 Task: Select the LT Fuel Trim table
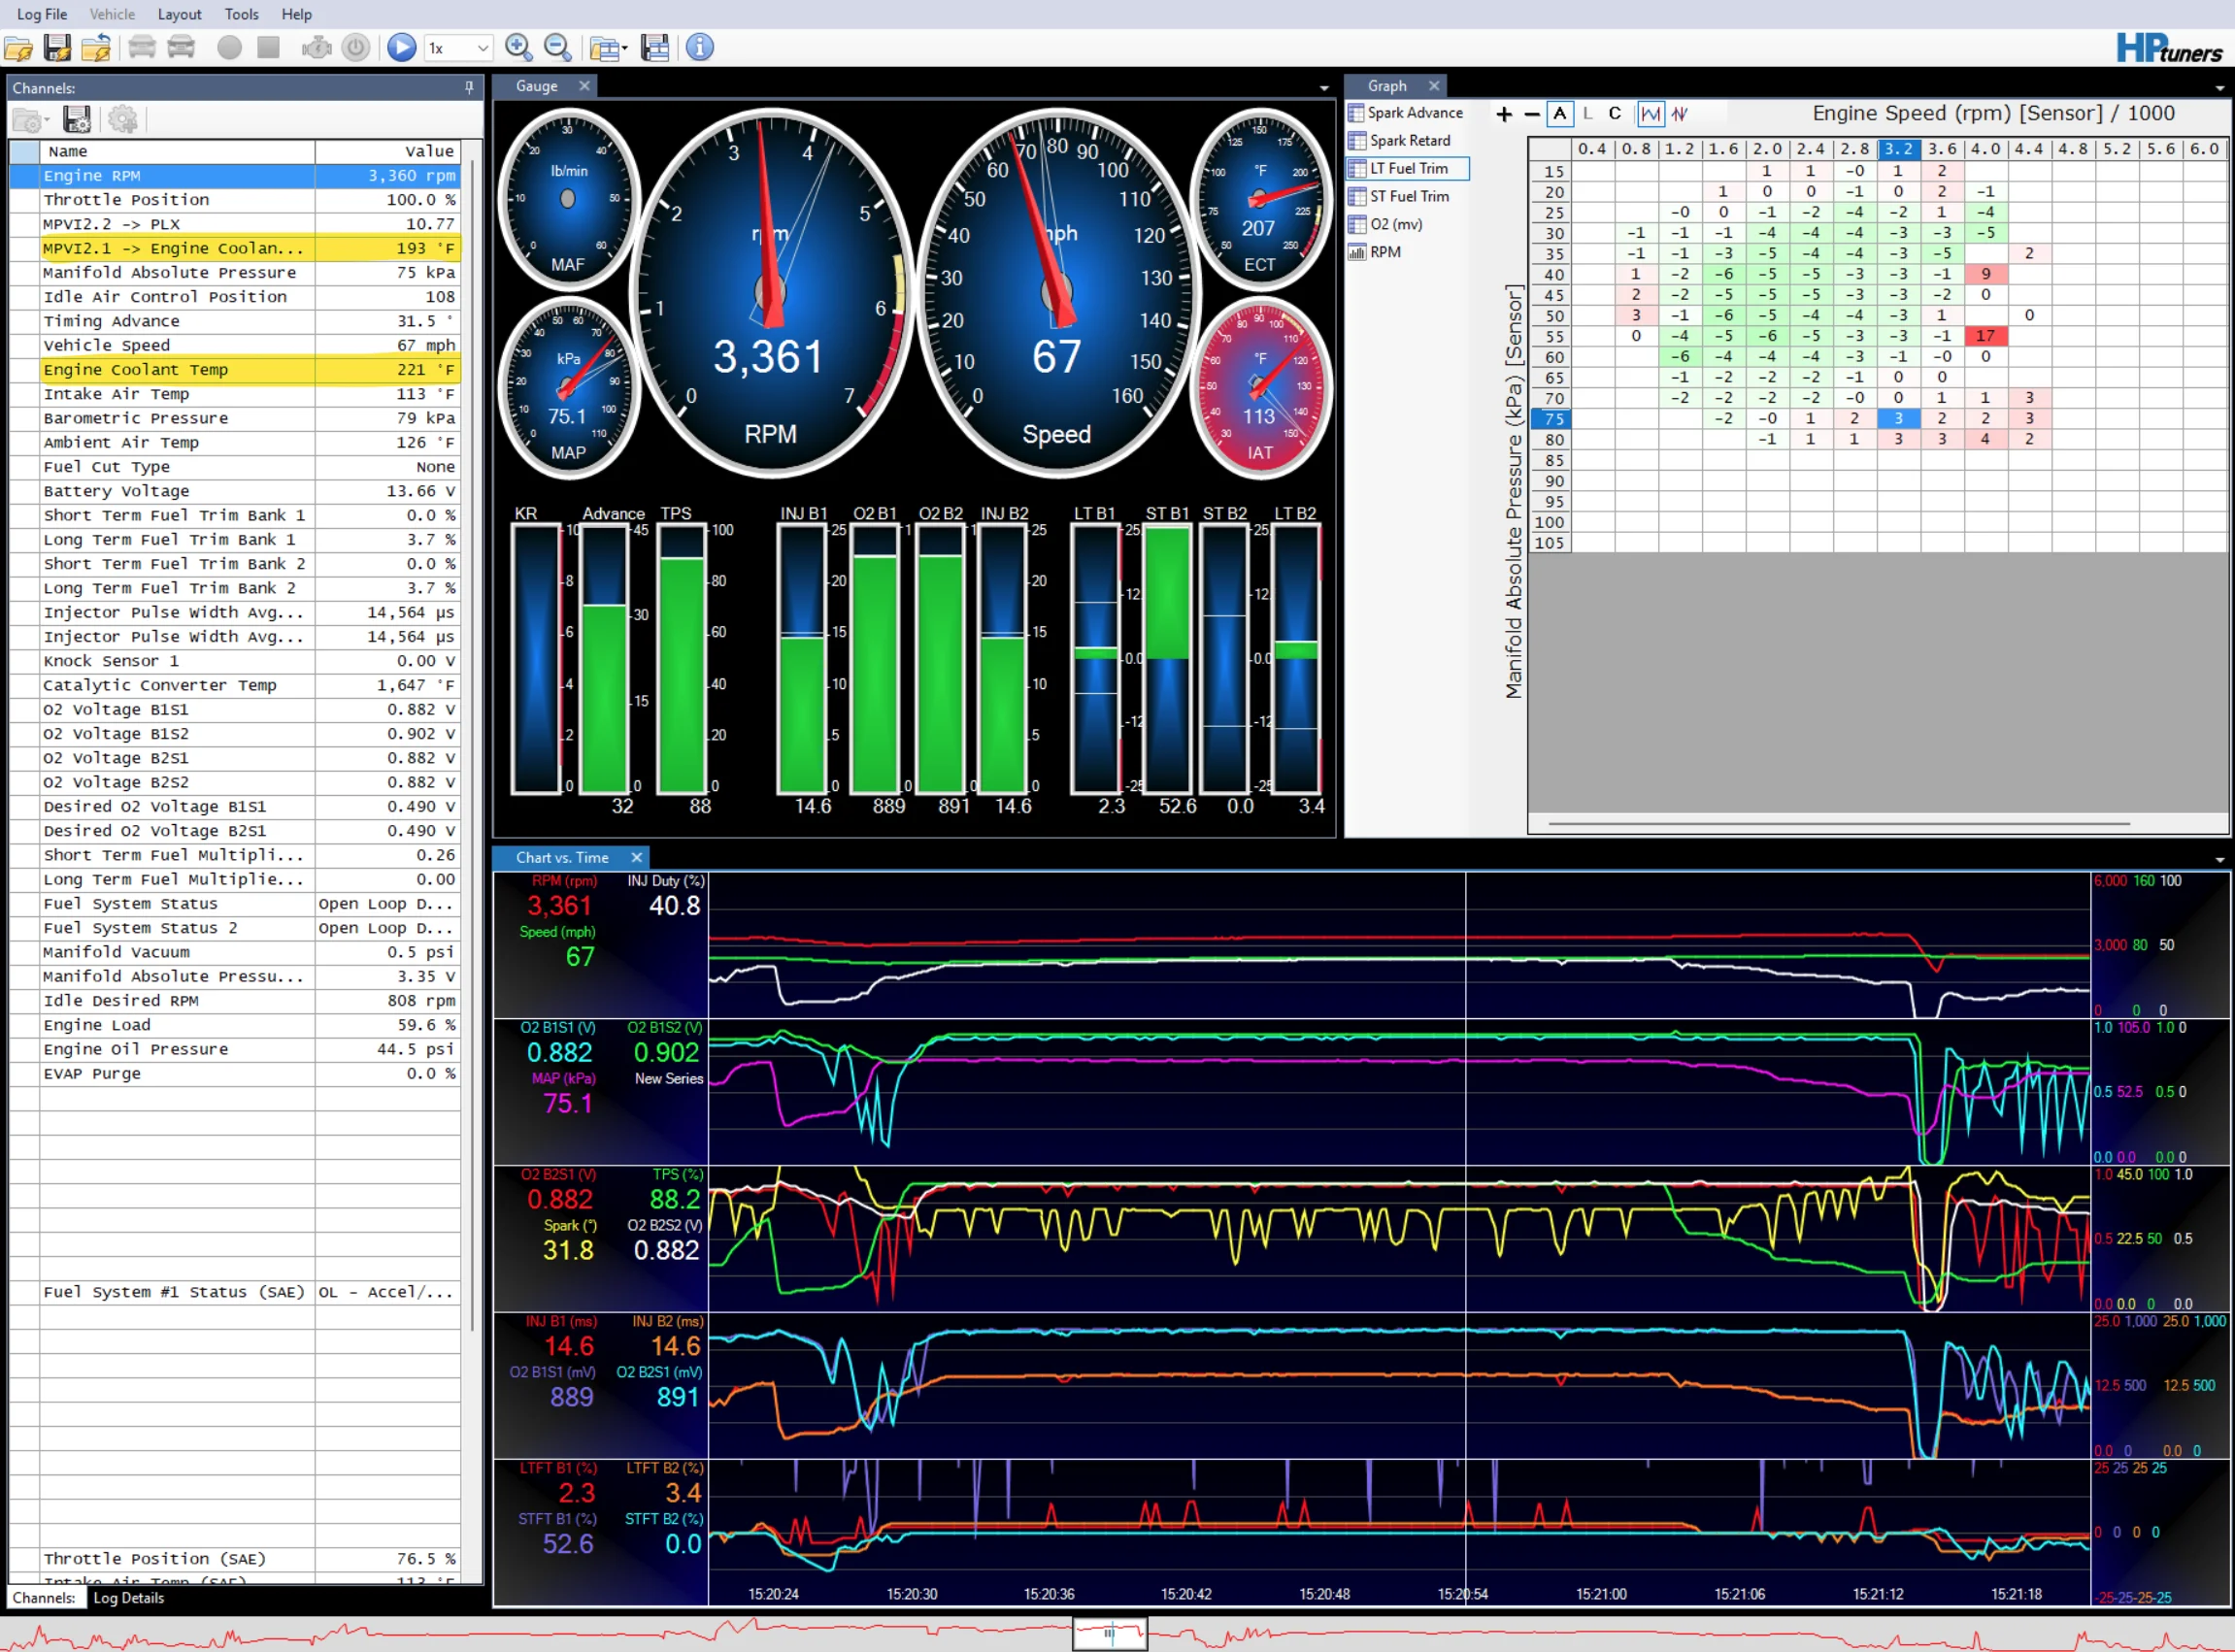[1408, 168]
